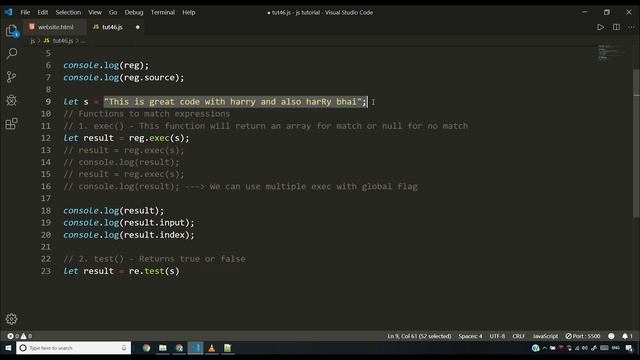Screen dimensions: 640x360
Task: Click the volume icon in system tray
Action: click(x=584, y=348)
